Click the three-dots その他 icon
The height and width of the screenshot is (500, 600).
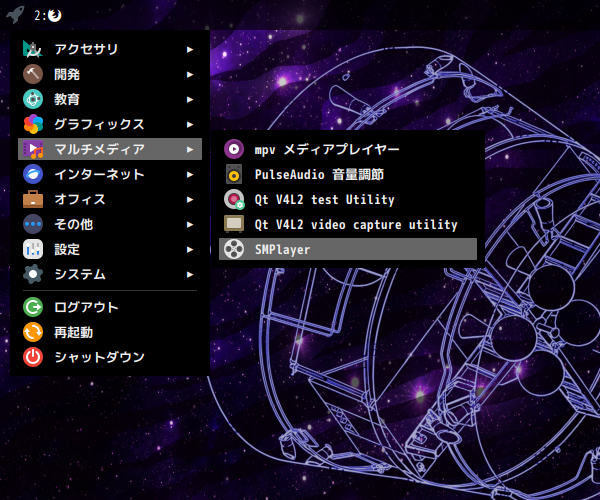[x=33, y=224]
